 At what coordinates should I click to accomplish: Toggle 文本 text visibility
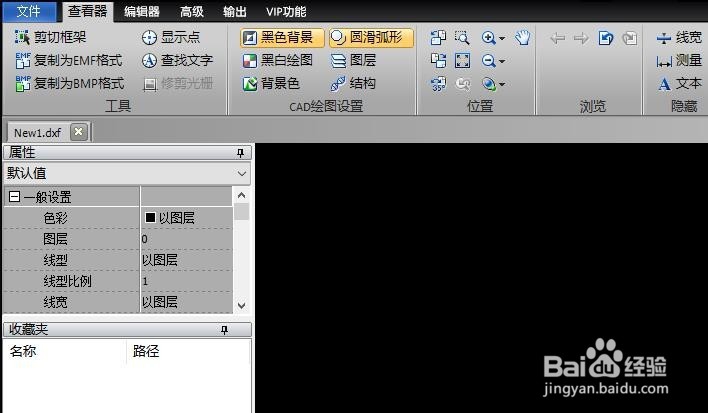(x=680, y=84)
